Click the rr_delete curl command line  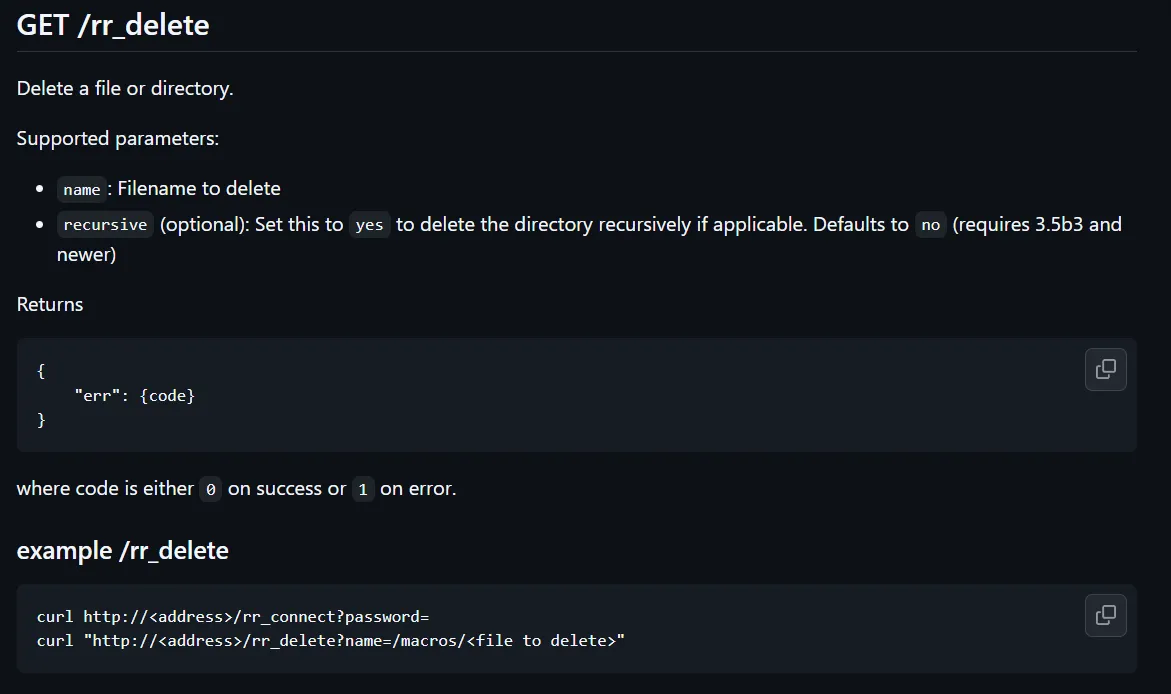(330, 640)
